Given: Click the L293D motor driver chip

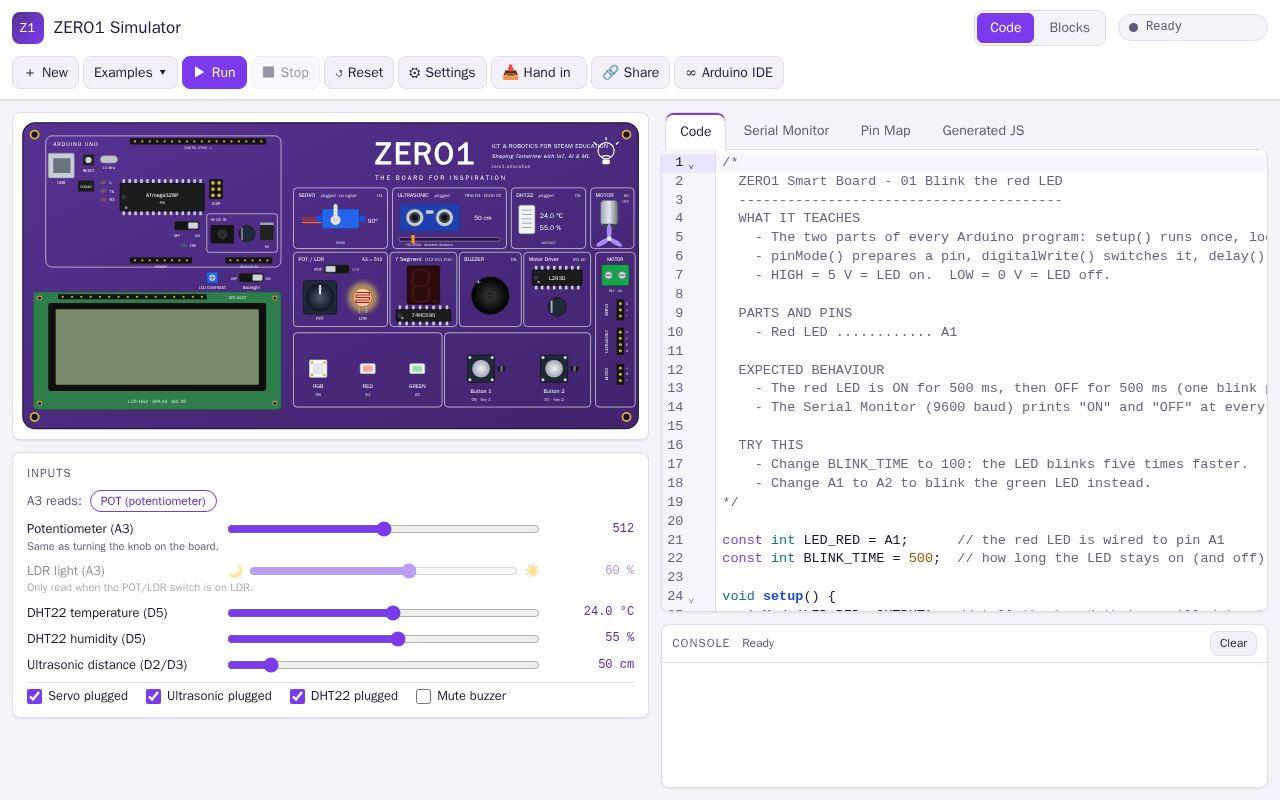Looking at the screenshot, I should pyautogui.click(x=557, y=278).
